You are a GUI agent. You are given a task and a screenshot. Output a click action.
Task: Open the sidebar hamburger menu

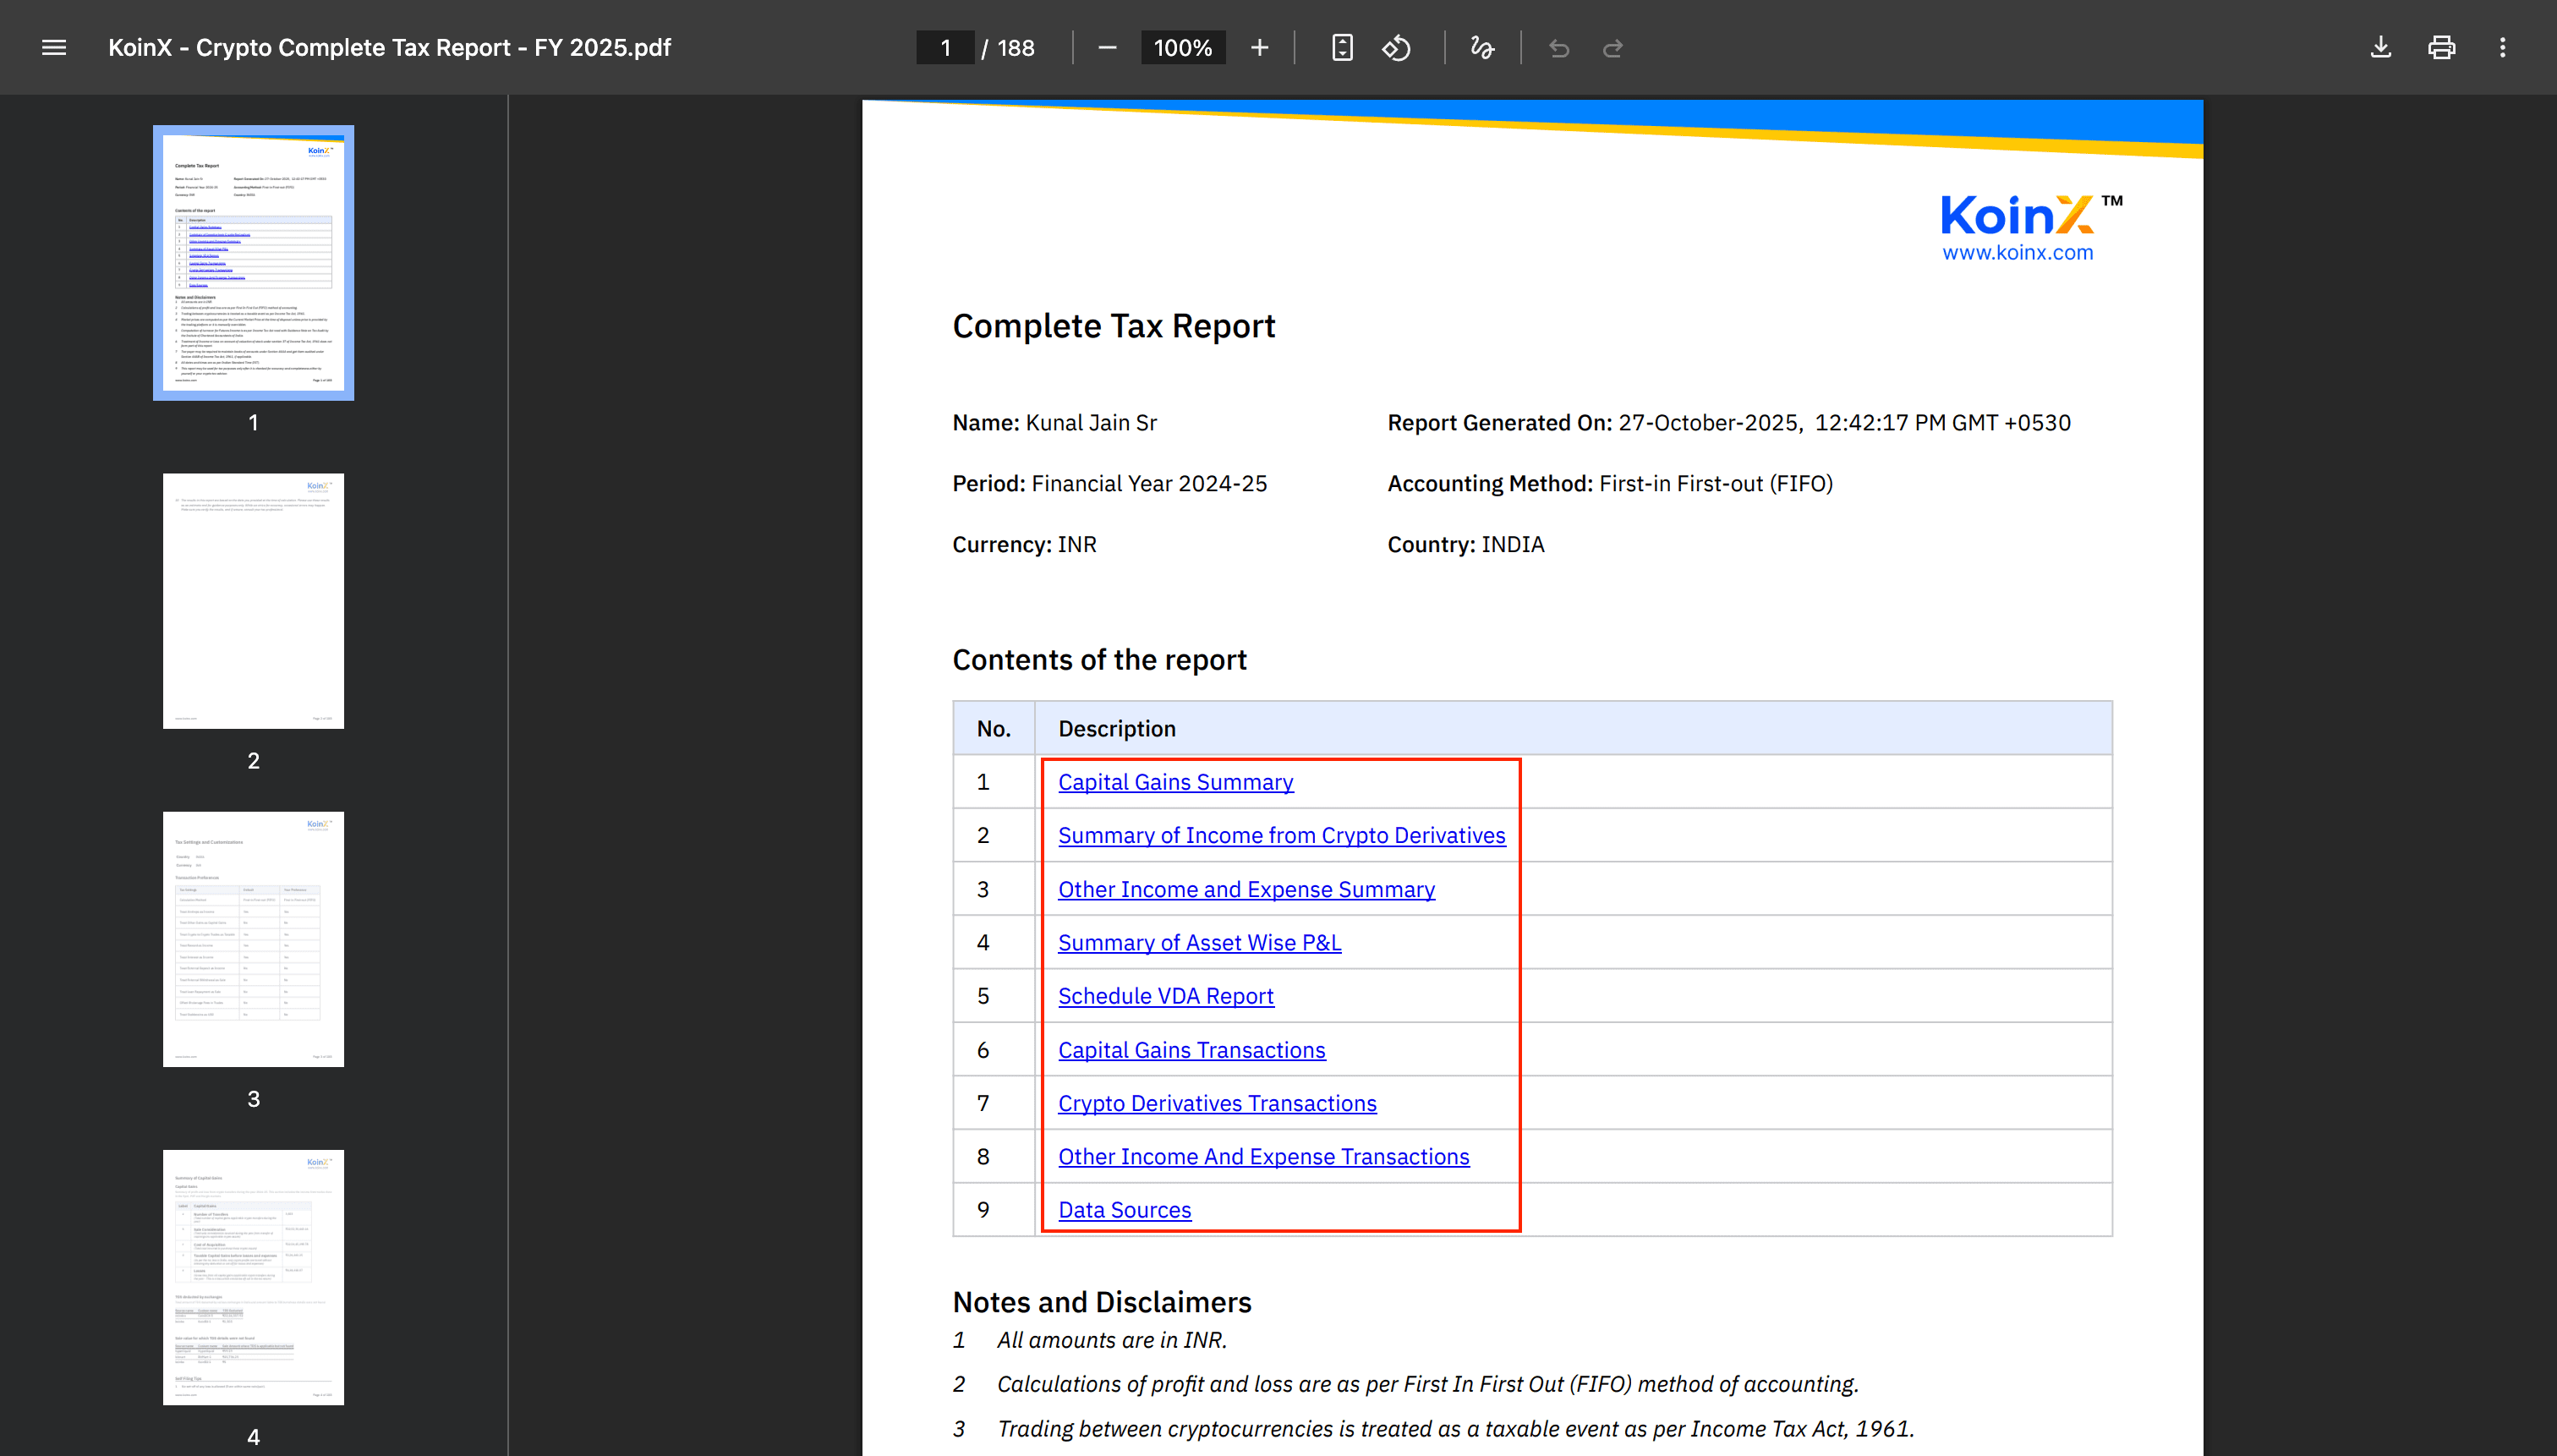click(53, 47)
